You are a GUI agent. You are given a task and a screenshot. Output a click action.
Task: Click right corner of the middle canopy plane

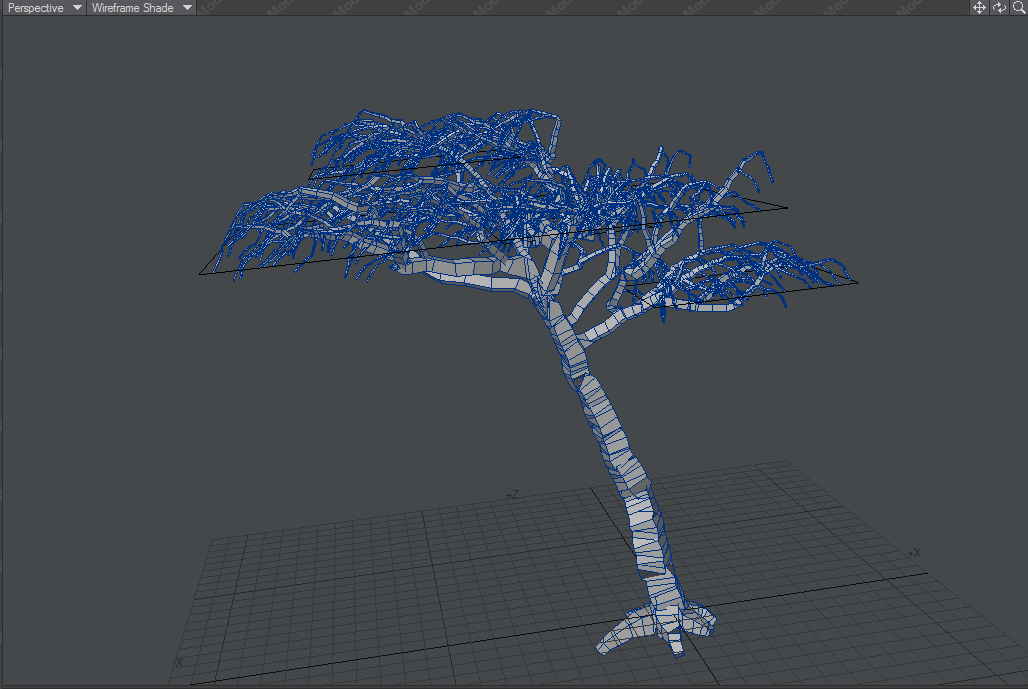click(x=786, y=208)
